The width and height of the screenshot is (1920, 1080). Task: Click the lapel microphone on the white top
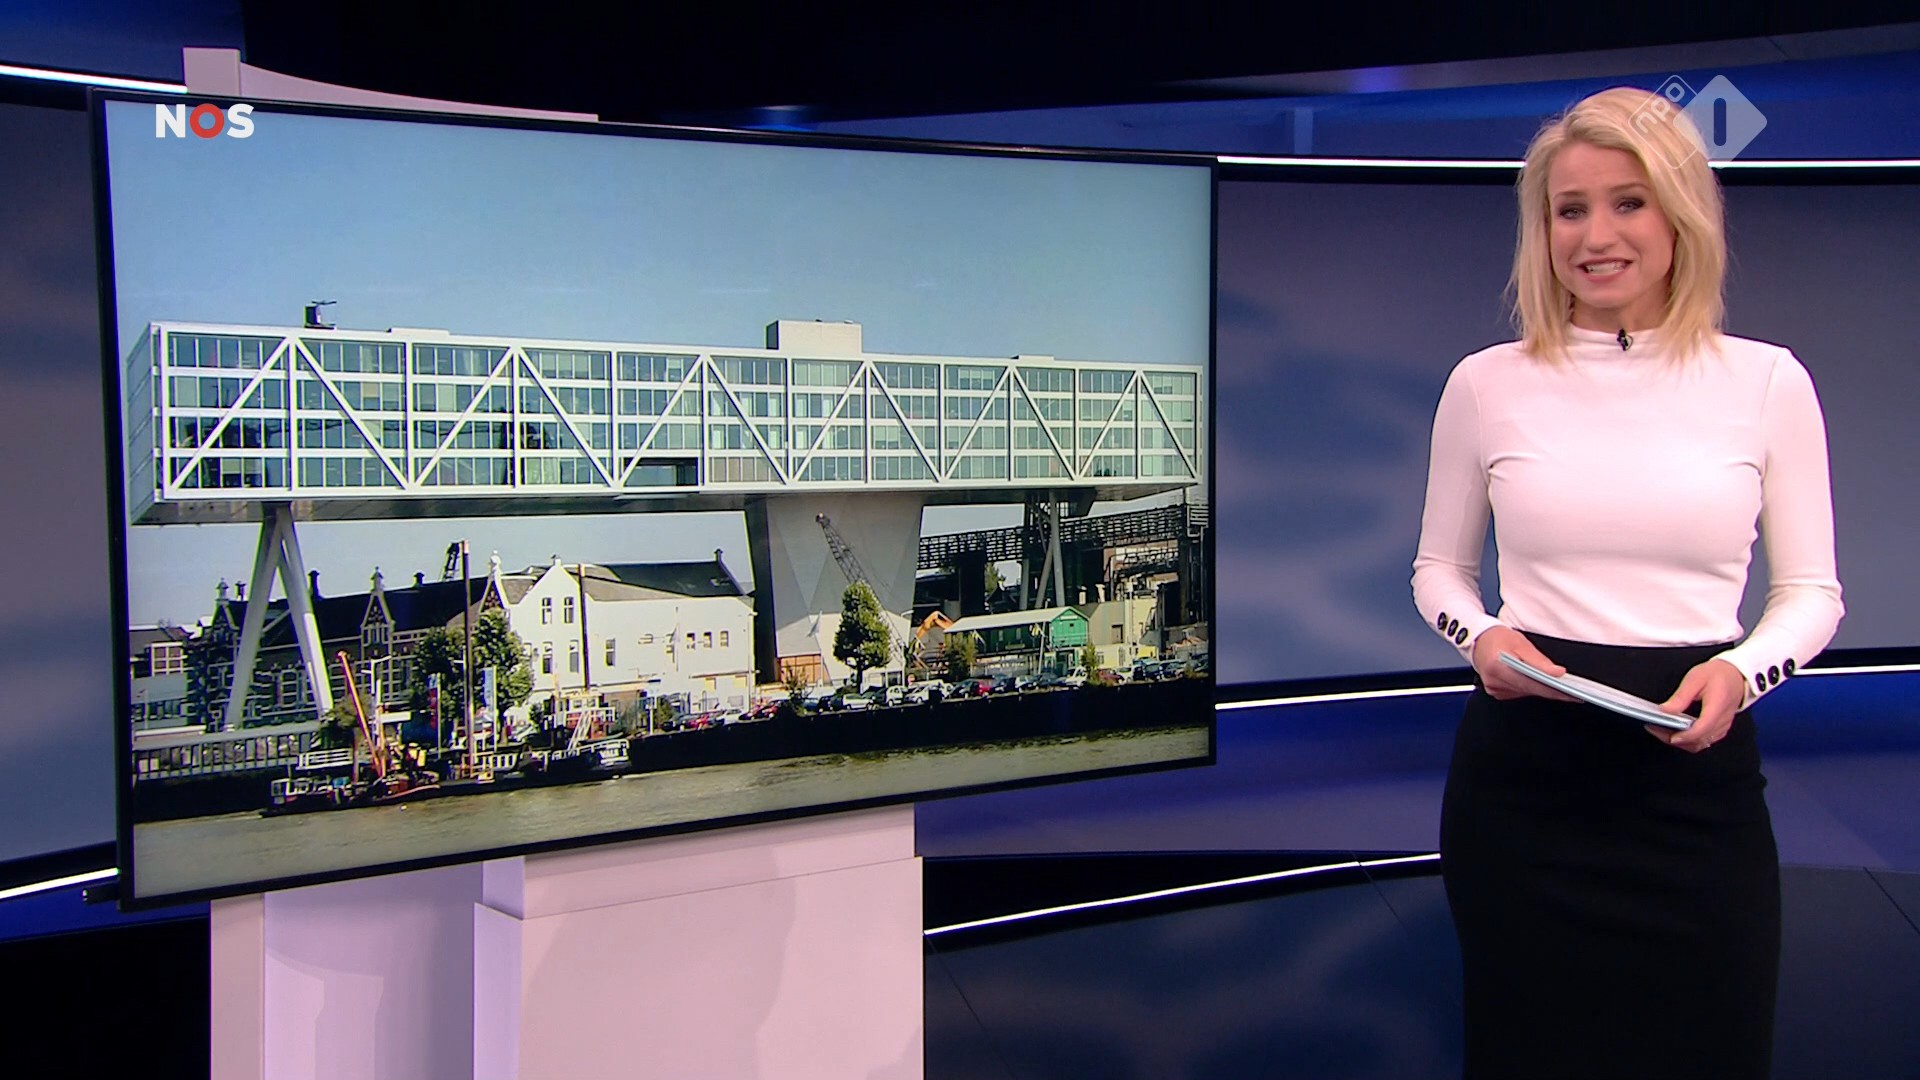coord(1624,340)
